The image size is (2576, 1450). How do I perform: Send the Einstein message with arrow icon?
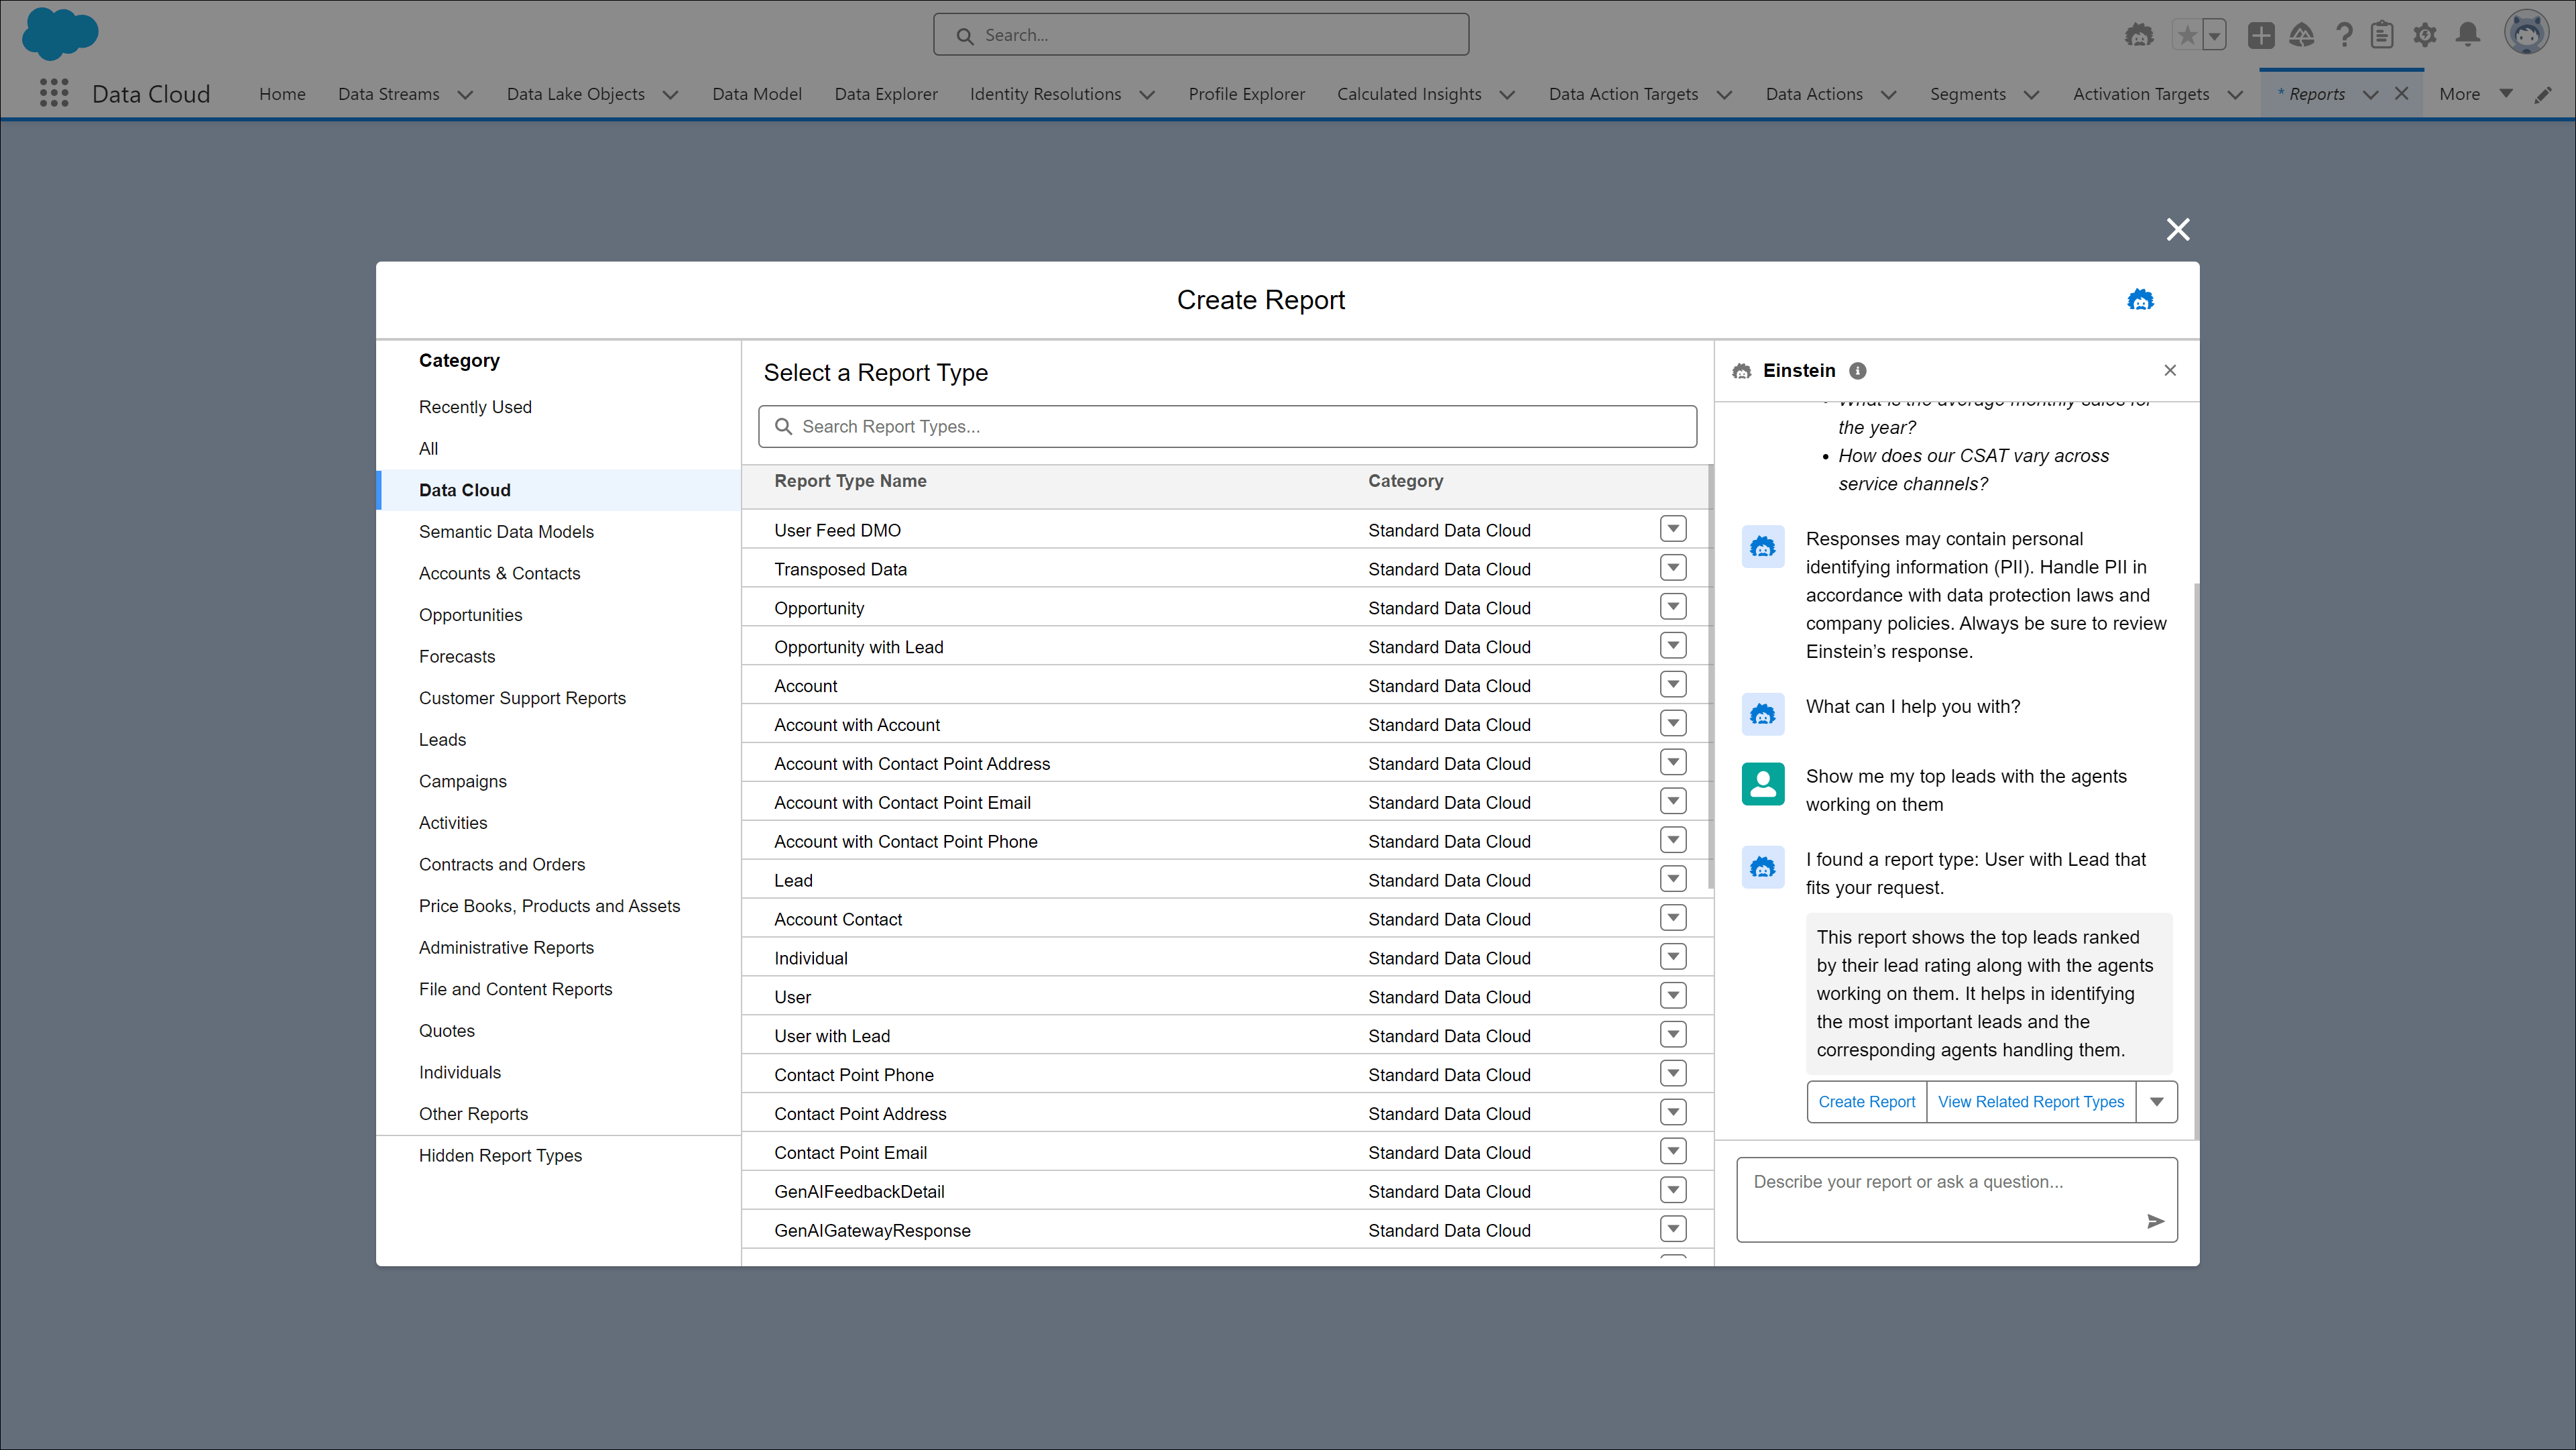(x=2155, y=1221)
